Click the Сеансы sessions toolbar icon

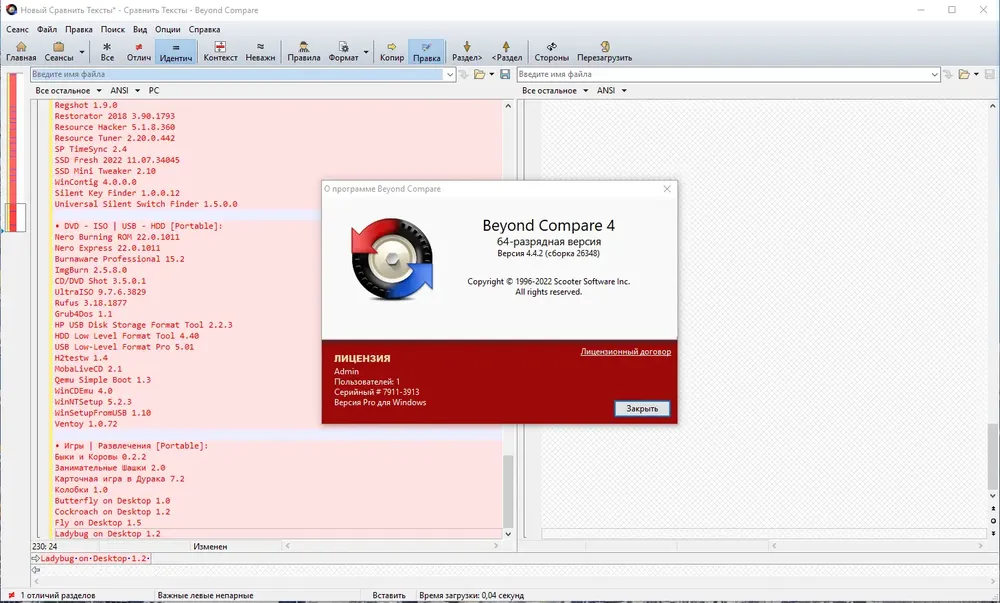59,52
